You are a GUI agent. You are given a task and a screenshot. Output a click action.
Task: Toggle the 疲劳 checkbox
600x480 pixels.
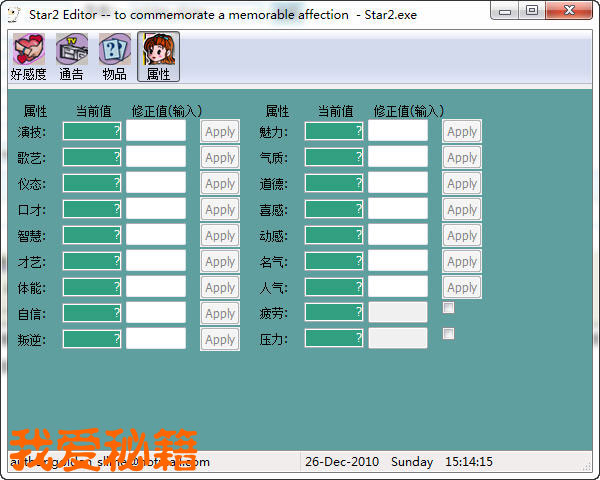point(449,308)
